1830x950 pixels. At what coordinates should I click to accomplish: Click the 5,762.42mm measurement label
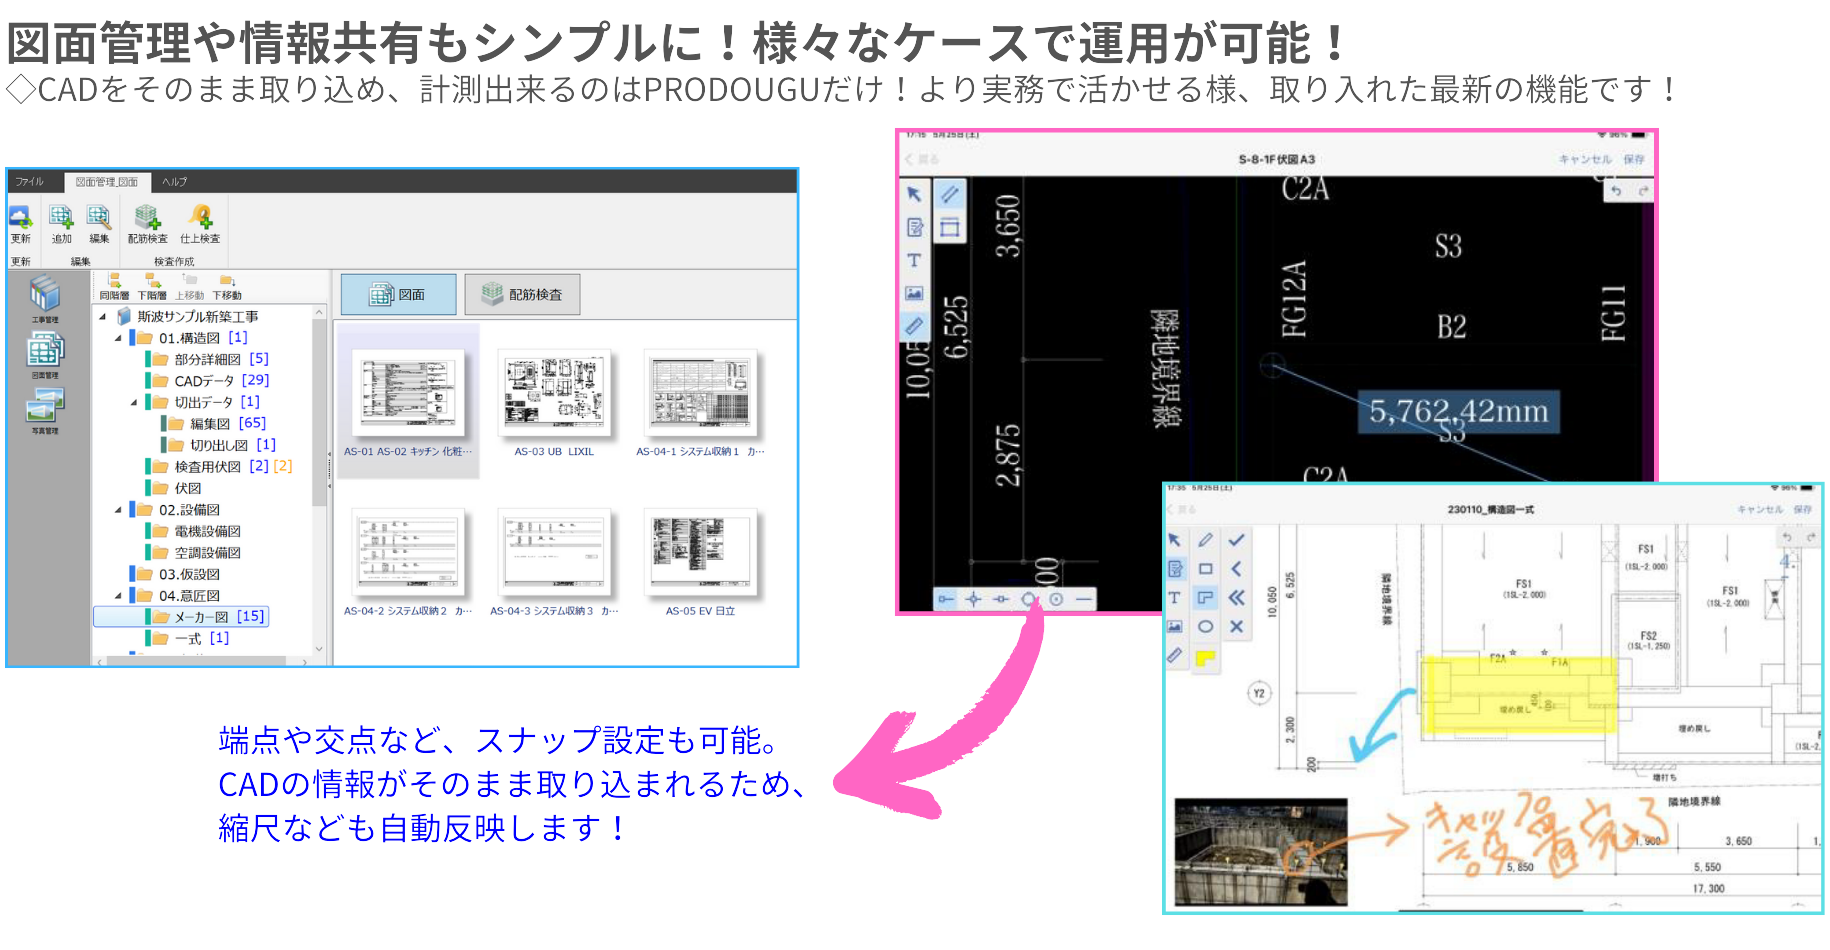pyautogui.click(x=1458, y=412)
